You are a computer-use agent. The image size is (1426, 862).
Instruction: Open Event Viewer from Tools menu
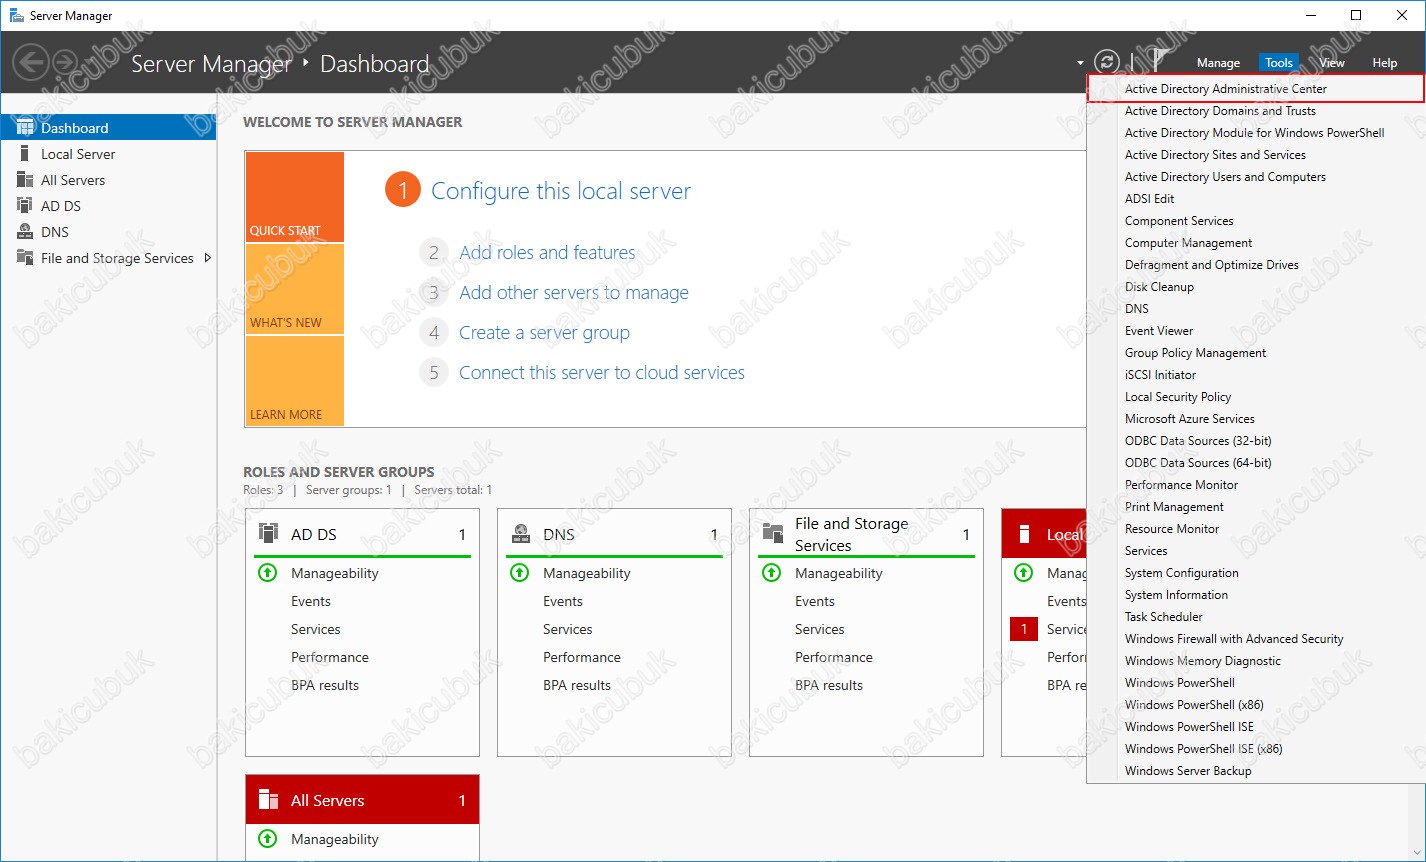pos(1159,331)
